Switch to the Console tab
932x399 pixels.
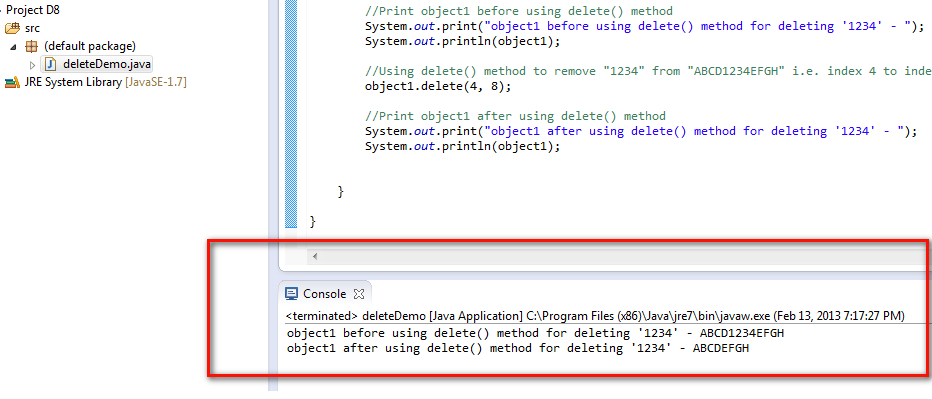coord(325,294)
